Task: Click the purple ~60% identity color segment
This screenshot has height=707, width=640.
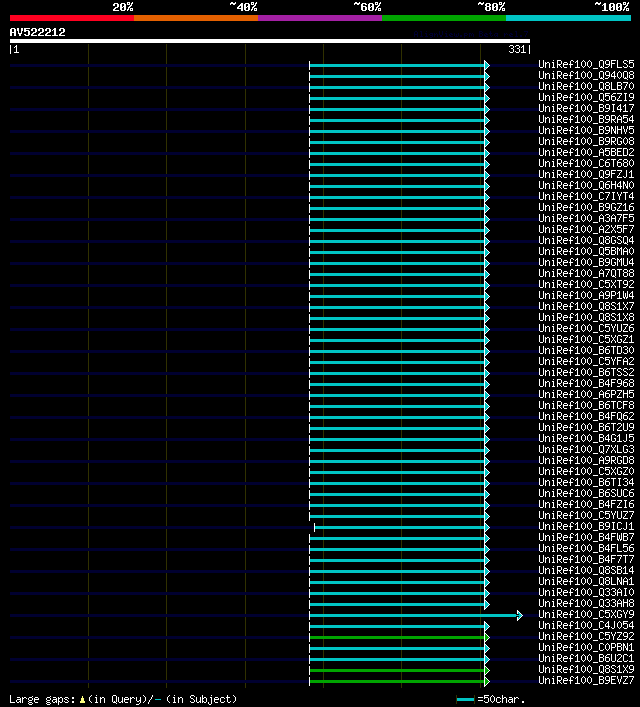Action: [320, 18]
